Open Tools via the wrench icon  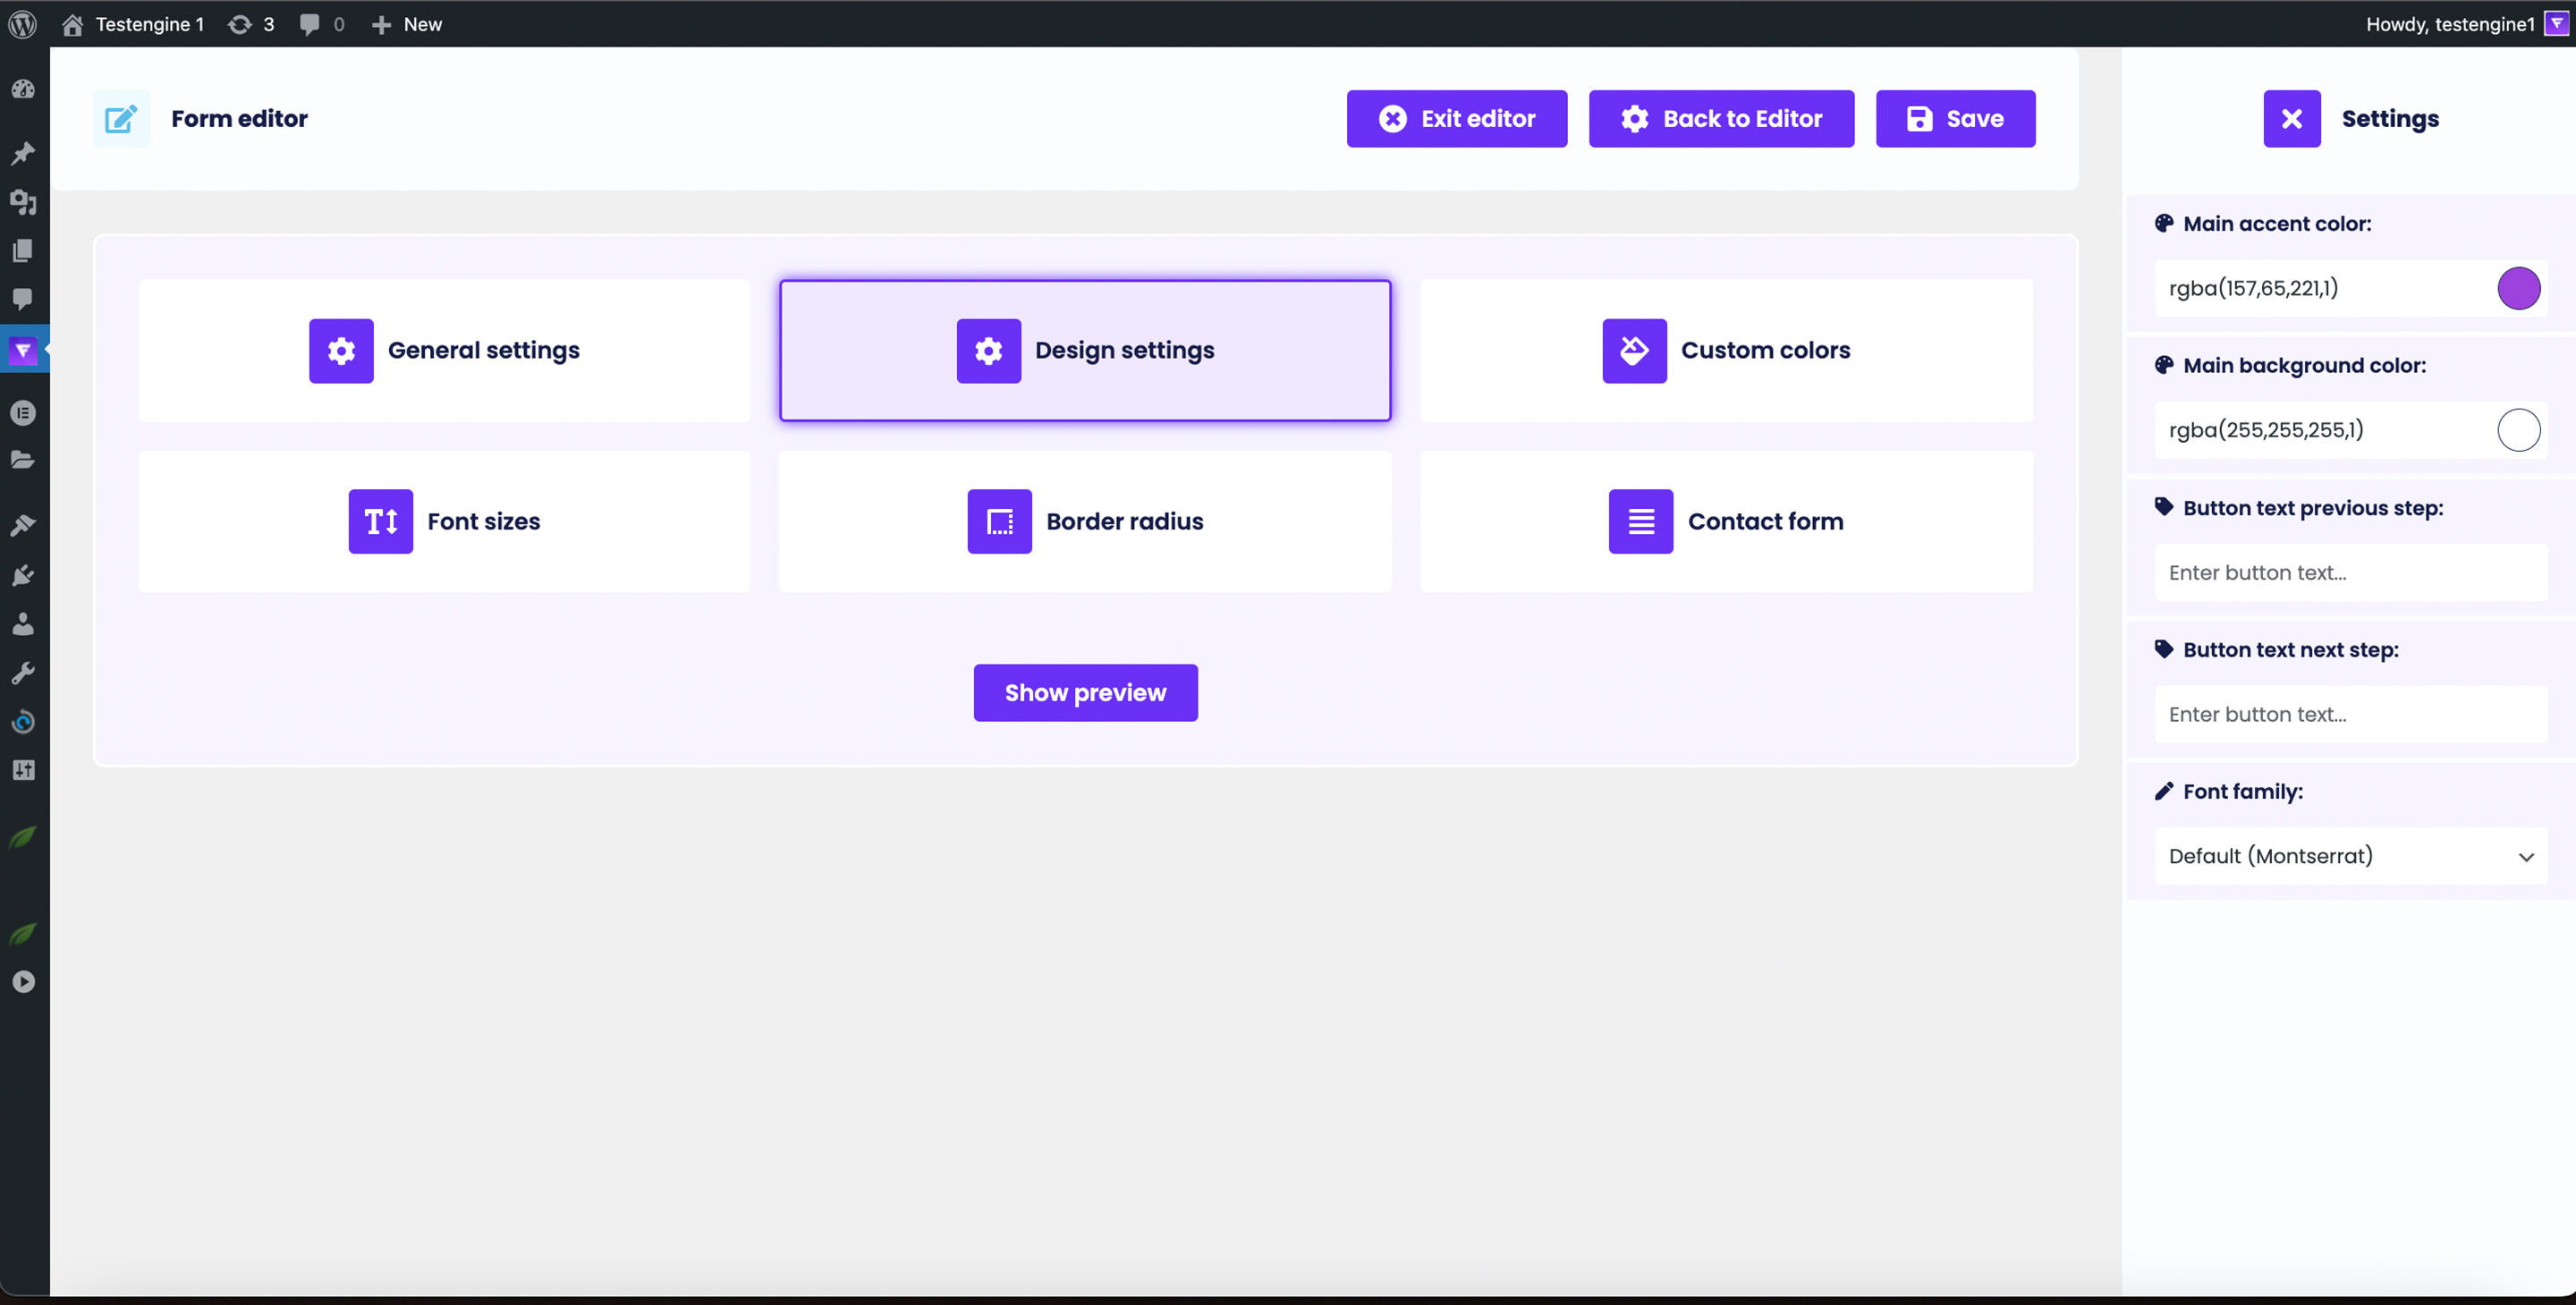23,673
